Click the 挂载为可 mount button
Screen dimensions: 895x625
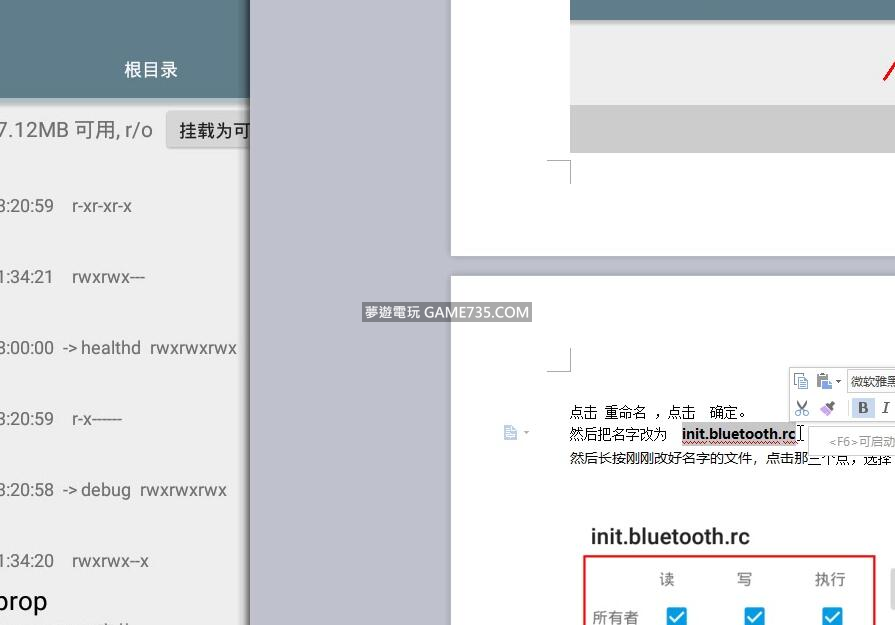coord(208,131)
